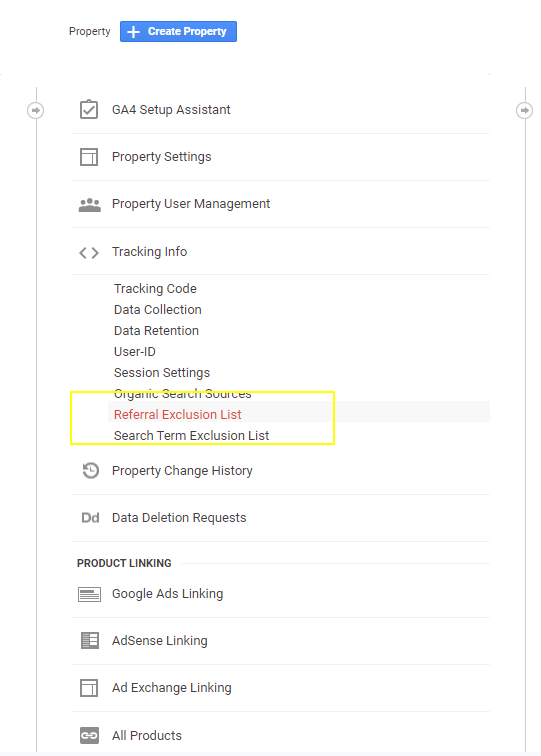Viewport: 541px width, 756px height.
Task: Click the Property User Management people icon
Action: [x=89, y=205]
